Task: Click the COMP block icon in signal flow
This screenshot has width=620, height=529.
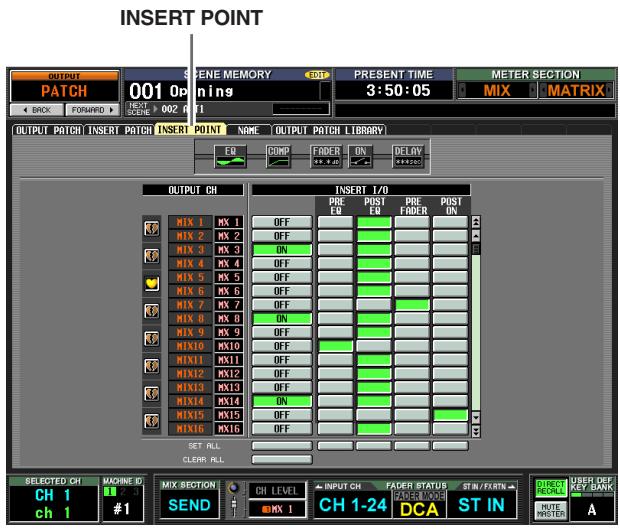Action: click(x=278, y=156)
